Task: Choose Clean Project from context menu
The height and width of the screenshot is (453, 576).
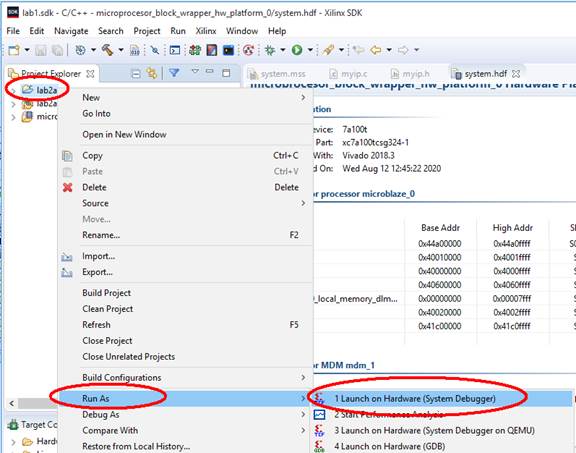Action: [x=185, y=309]
